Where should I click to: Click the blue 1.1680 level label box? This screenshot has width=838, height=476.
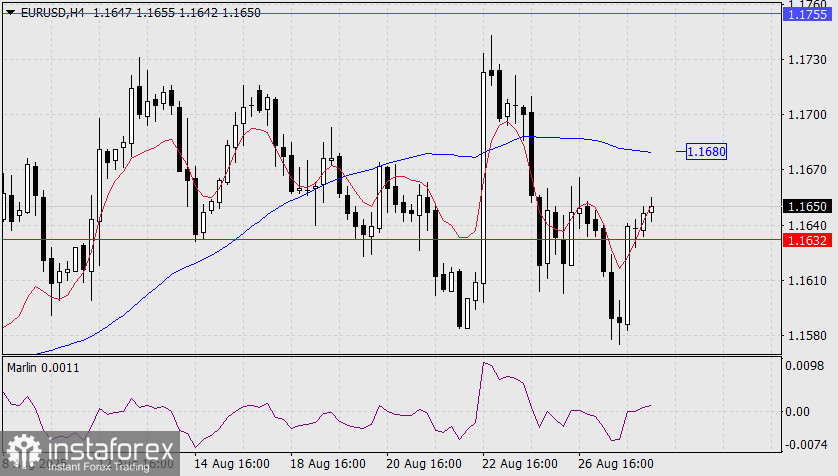(x=706, y=152)
